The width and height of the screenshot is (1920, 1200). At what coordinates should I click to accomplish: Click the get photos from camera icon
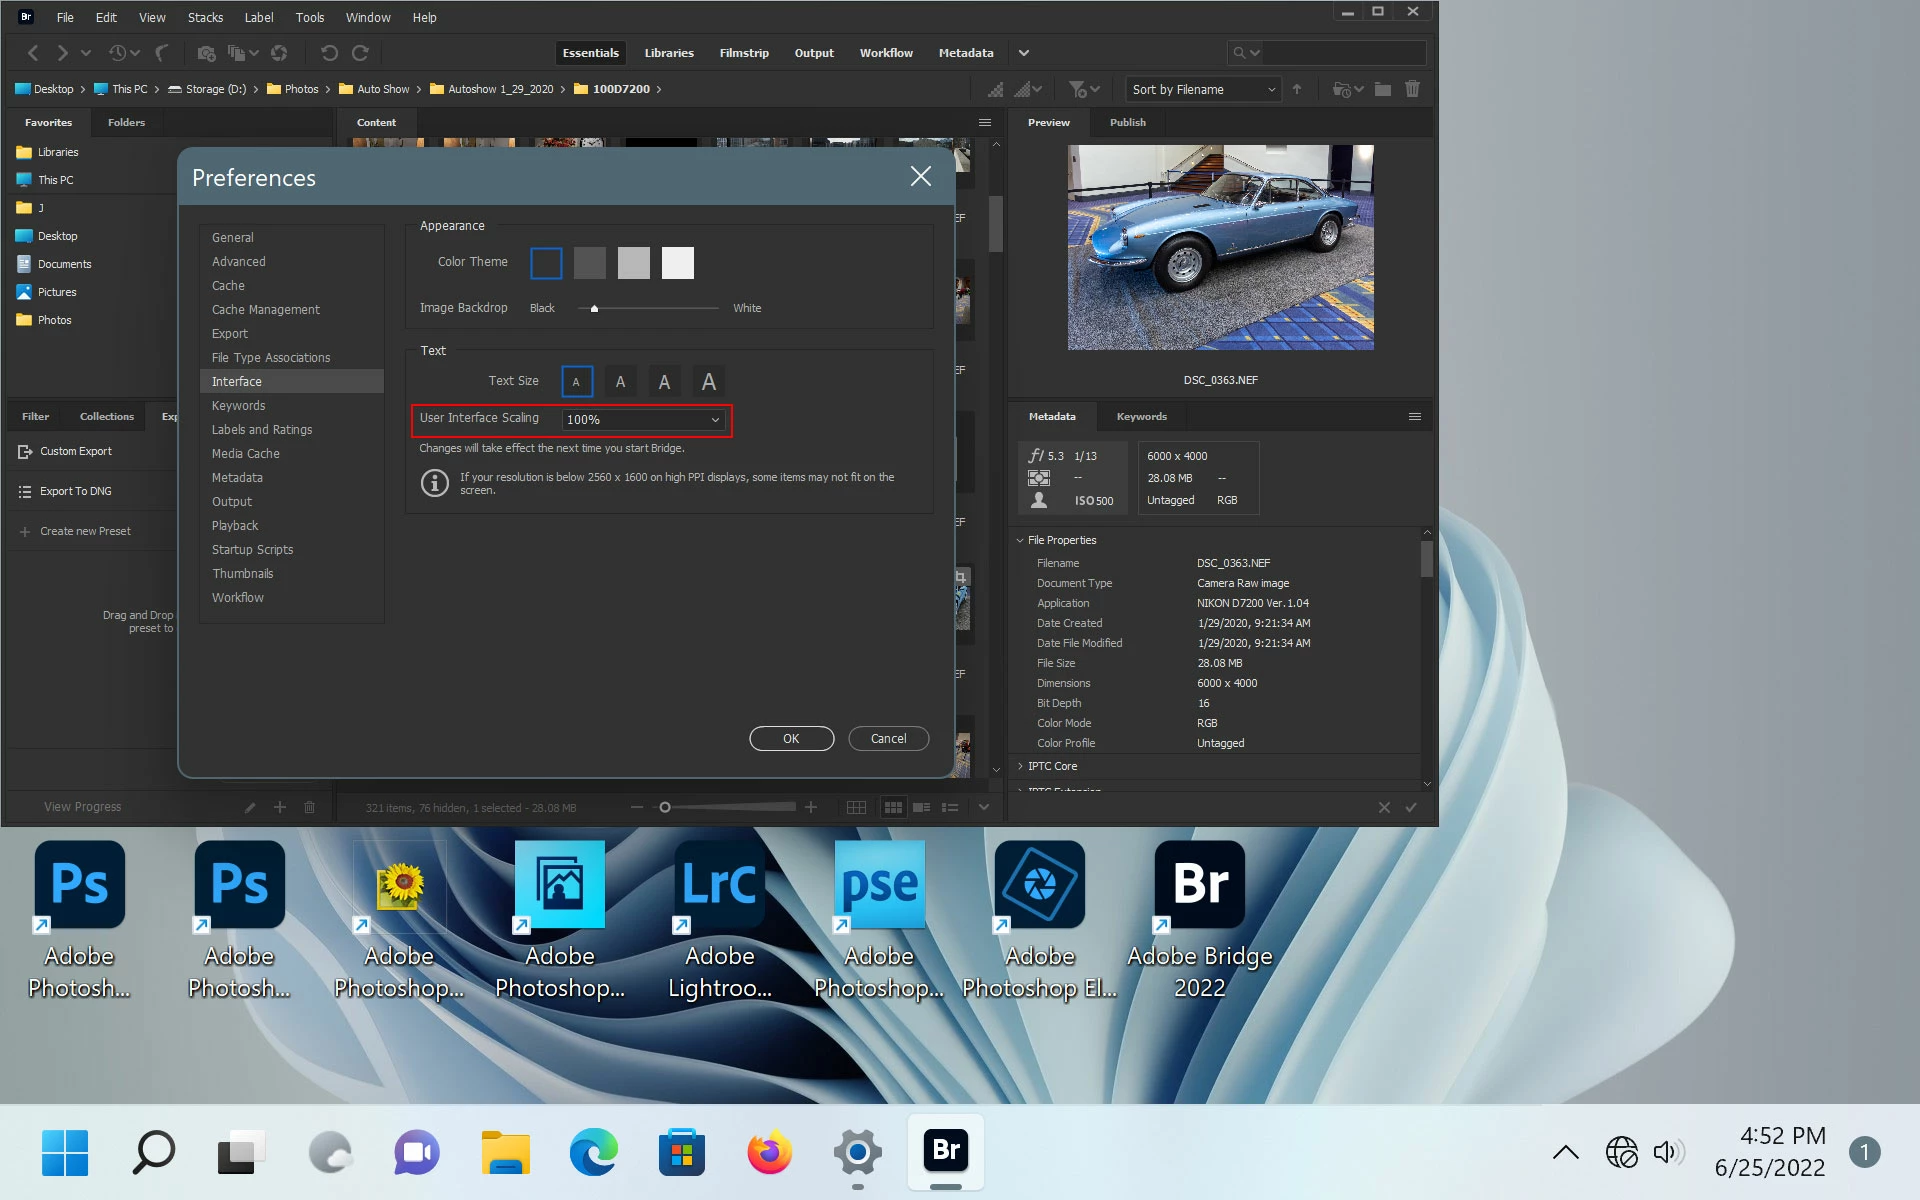pos(206,53)
